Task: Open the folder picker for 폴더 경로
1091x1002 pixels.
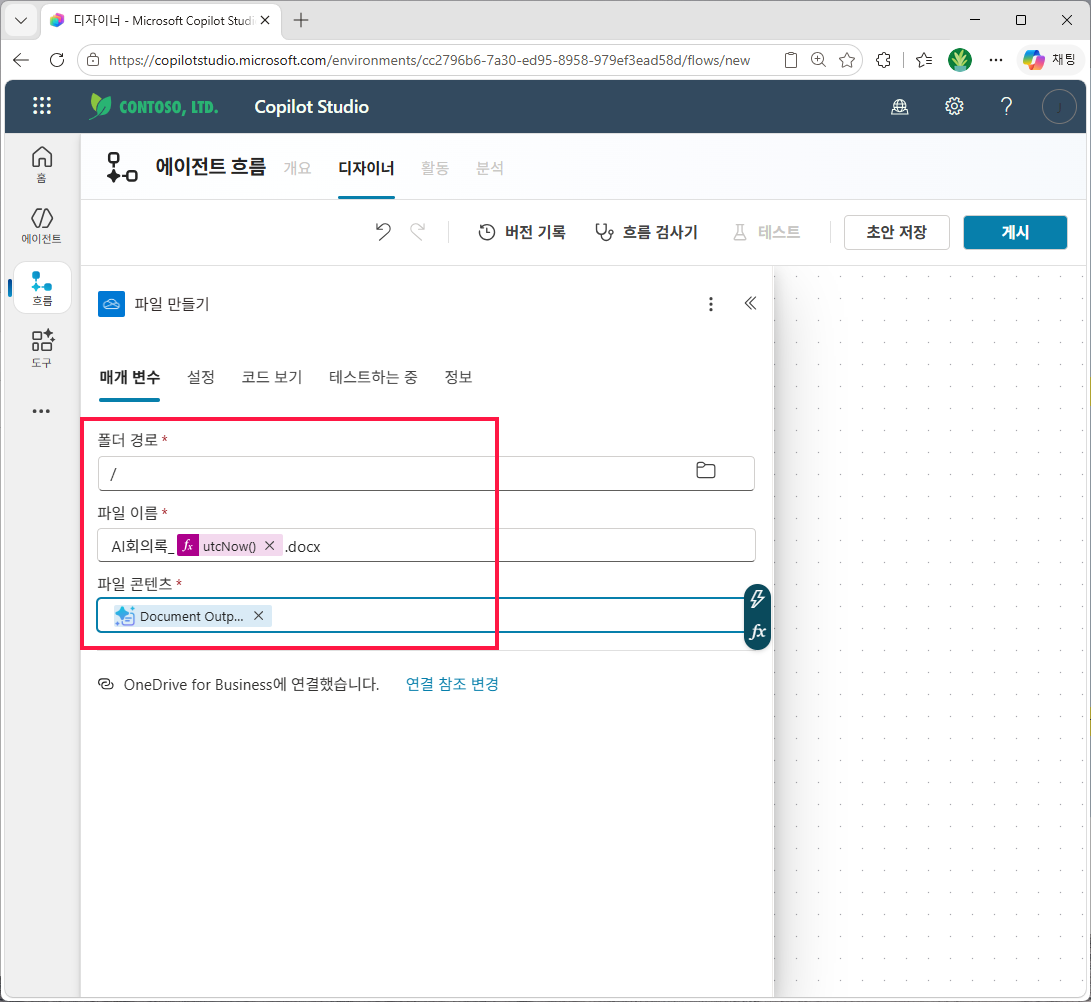Action: pyautogui.click(x=706, y=471)
